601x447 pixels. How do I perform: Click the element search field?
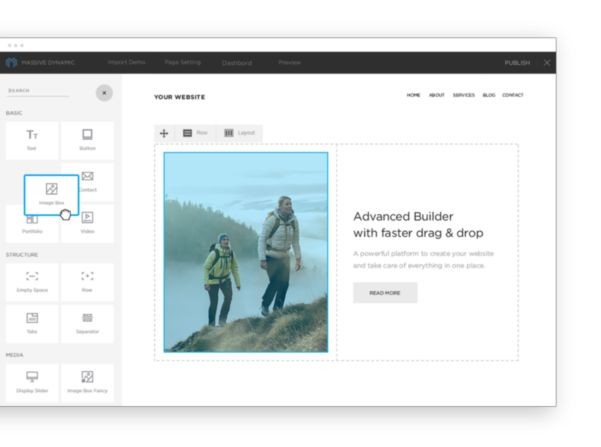(38, 91)
